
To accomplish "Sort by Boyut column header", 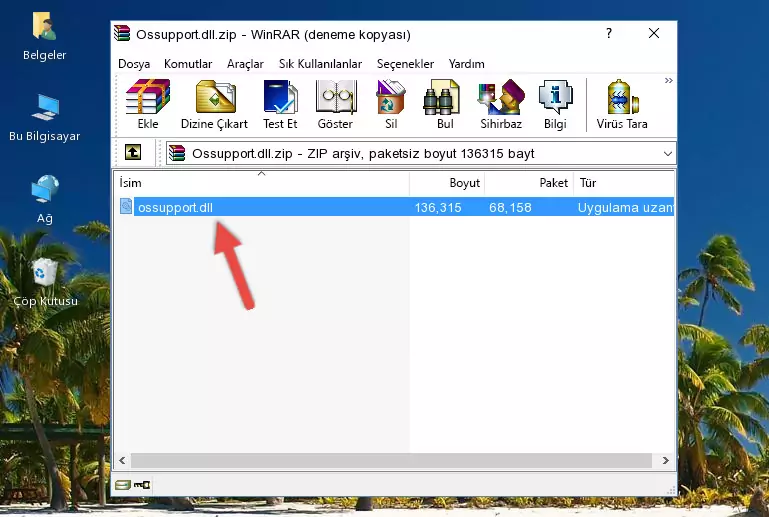I will pyautogui.click(x=447, y=183).
